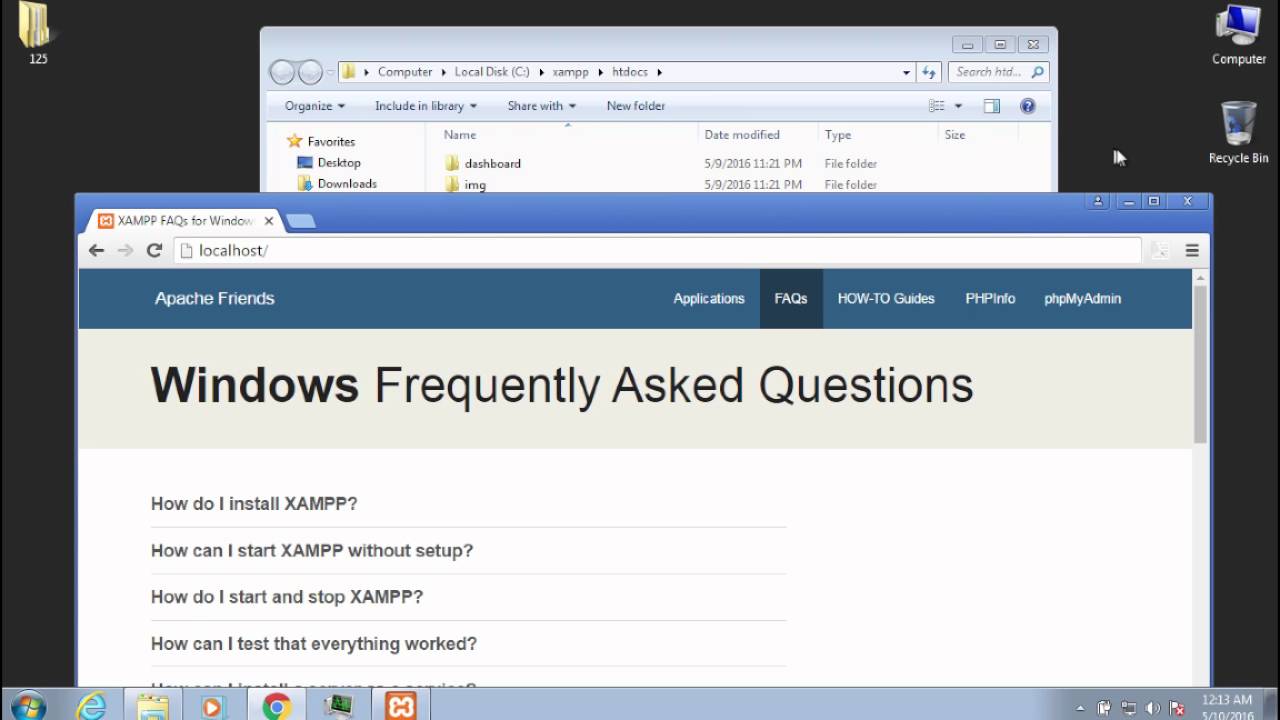
Task: Go back in the Chrome browser
Action: (x=96, y=250)
